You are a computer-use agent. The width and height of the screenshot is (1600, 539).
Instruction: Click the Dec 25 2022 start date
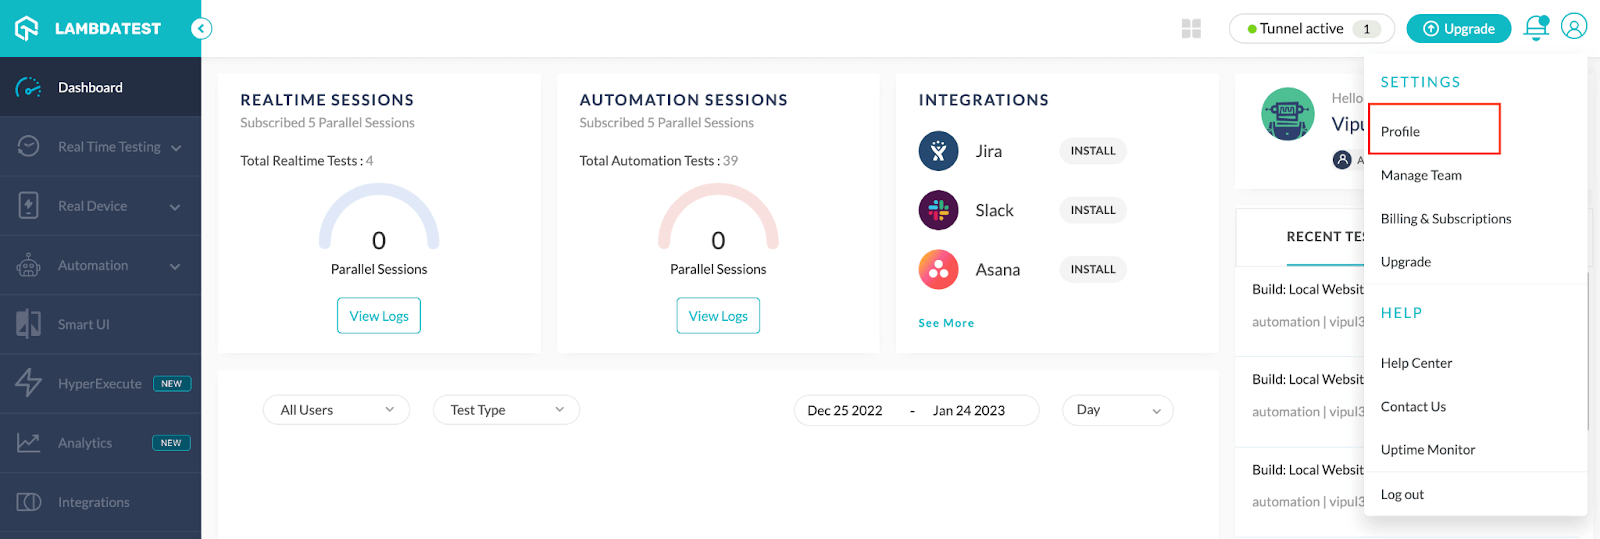[x=845, y=411]
